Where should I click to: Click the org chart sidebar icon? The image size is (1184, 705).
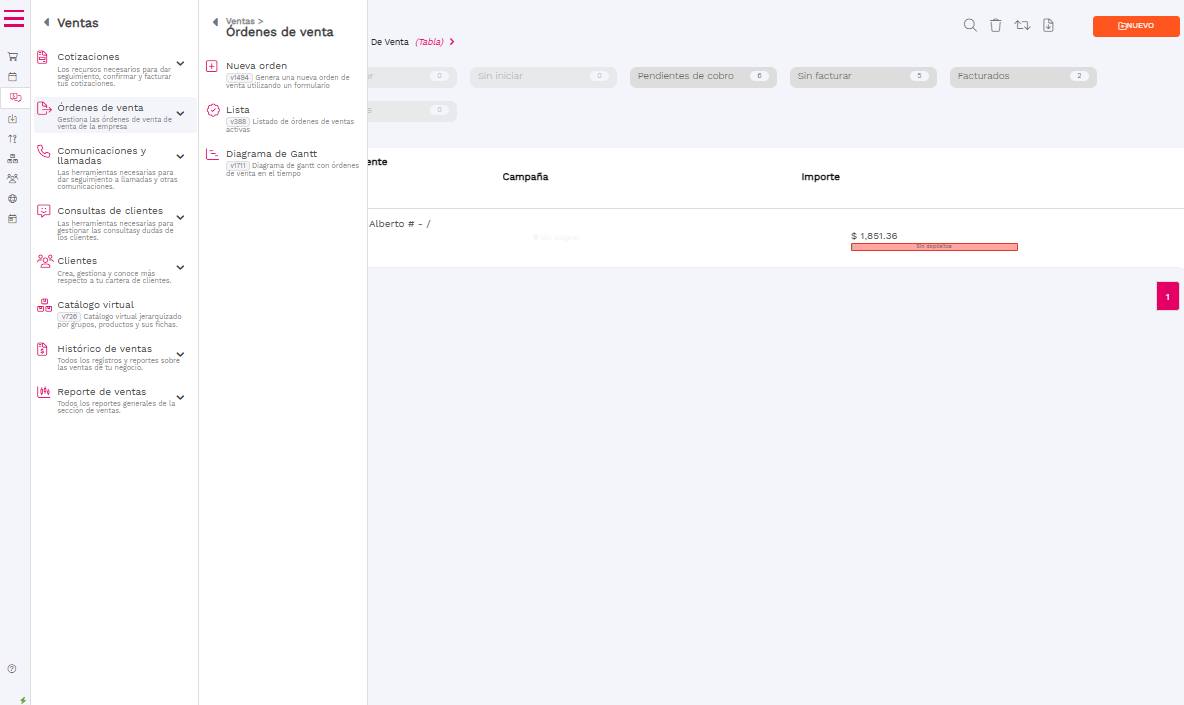[x=12, y=158]
